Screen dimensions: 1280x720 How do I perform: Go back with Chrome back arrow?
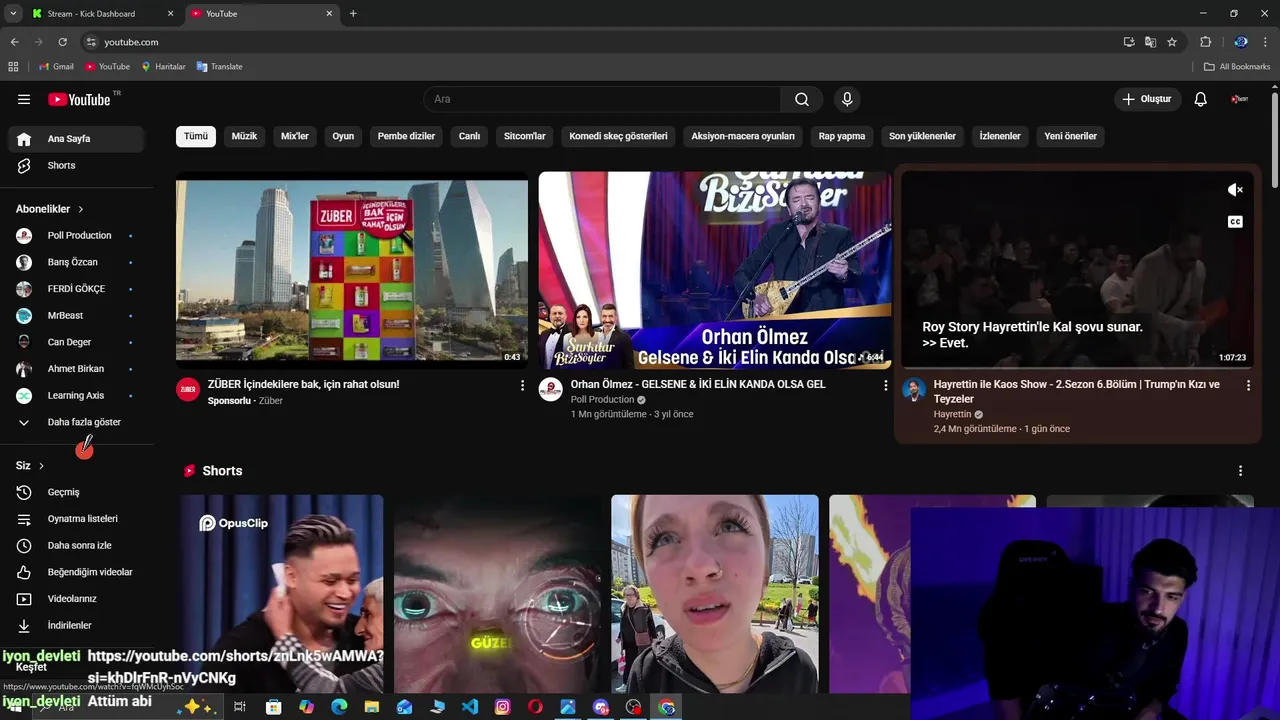coord(14,42)
